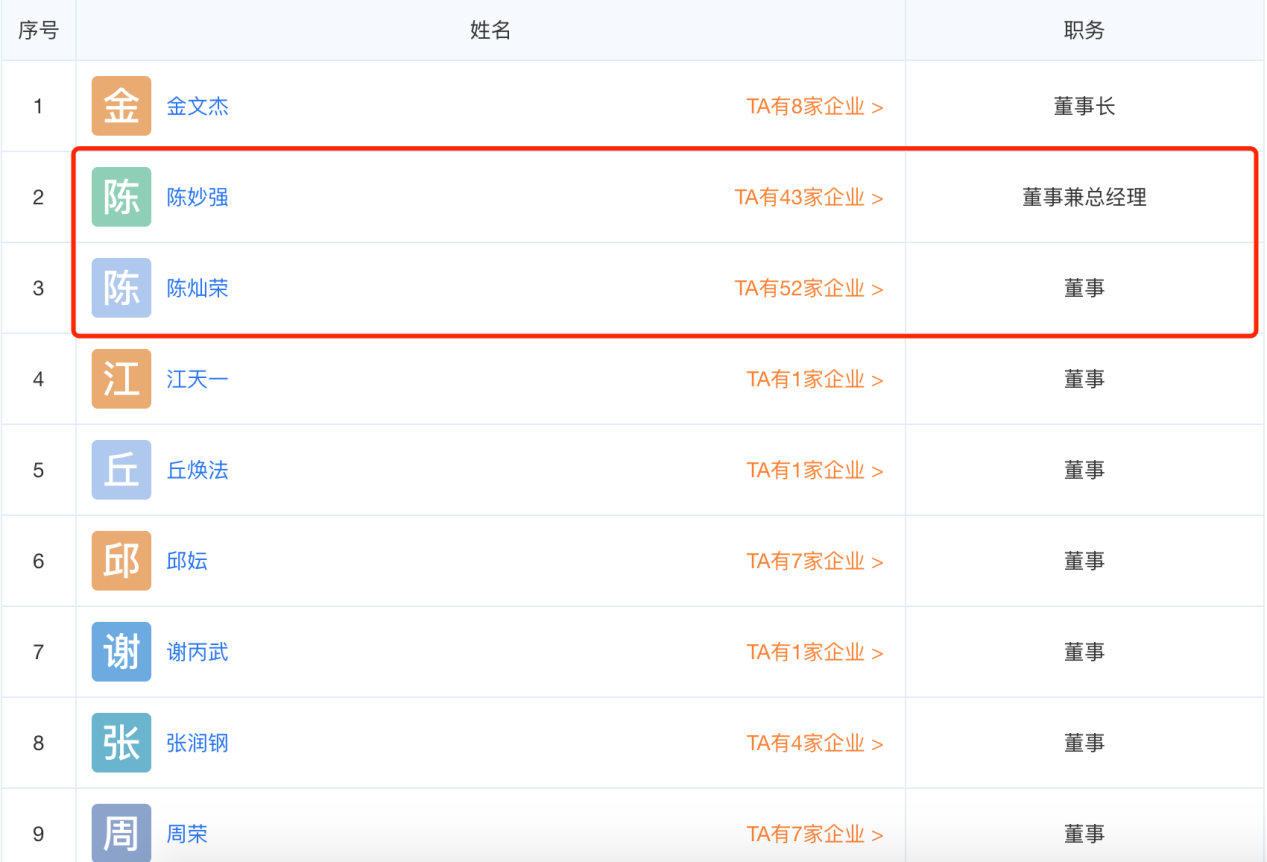The width and height of the screenshot is (1267, 862).
Task: Click the light blue 陈 avatar for 陈灿荣
Action: coord(121,288)
